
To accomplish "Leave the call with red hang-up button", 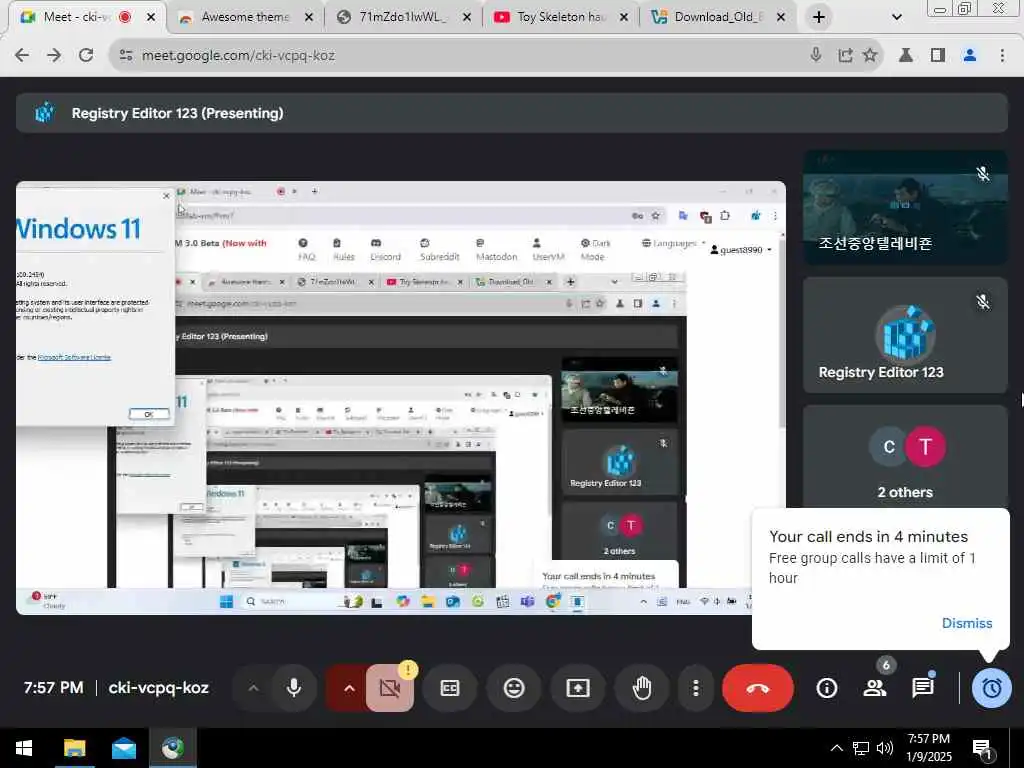I will pos(758,688).
